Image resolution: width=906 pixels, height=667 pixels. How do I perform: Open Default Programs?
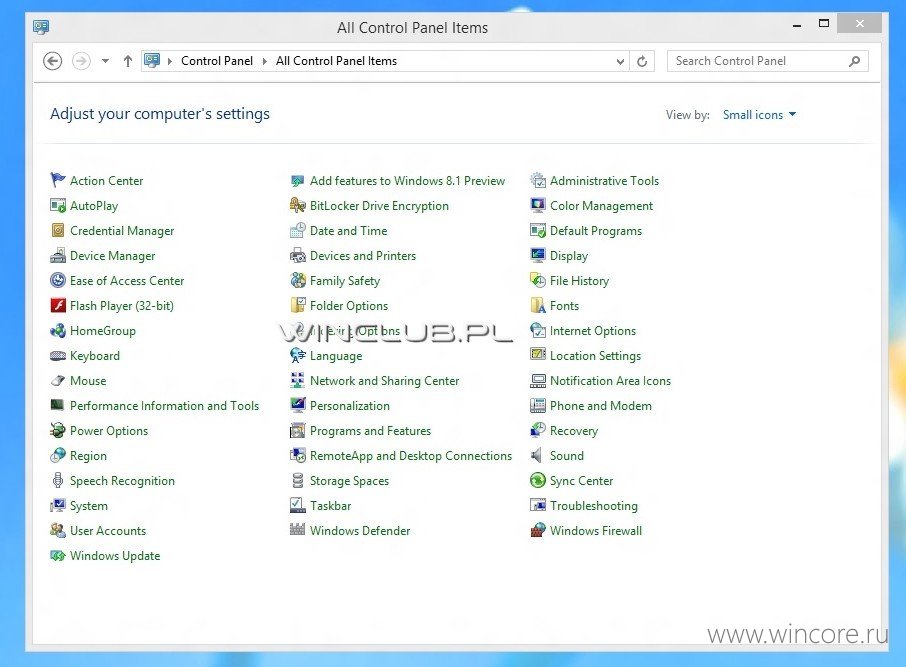596,231
